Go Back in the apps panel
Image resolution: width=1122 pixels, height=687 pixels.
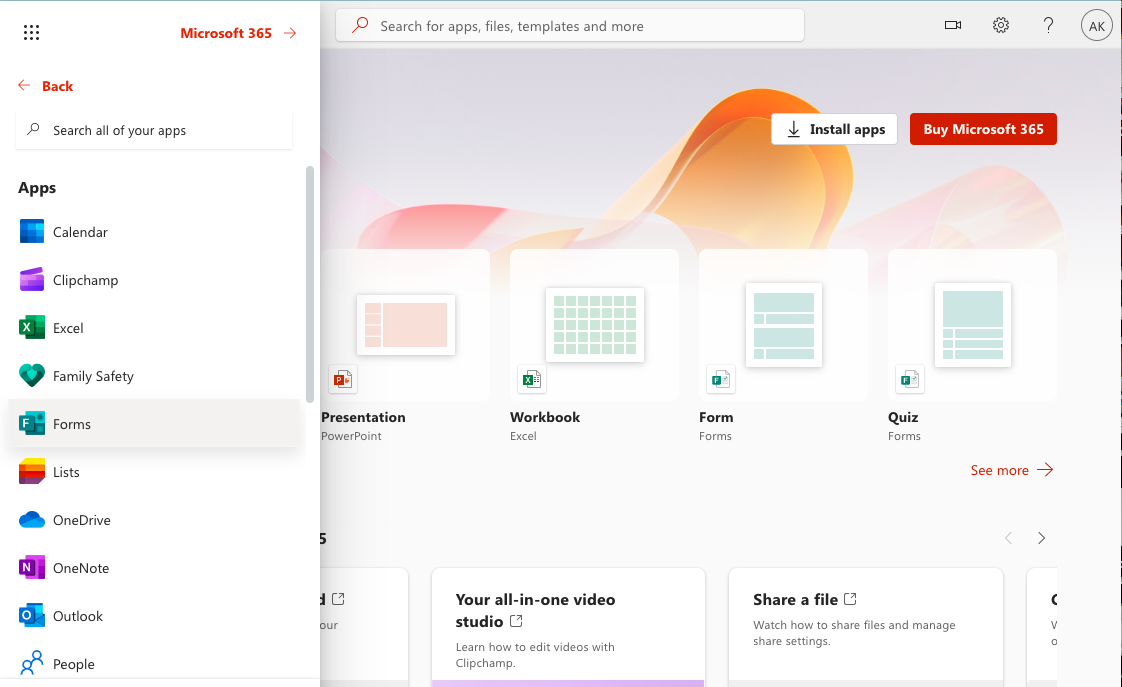click(x=45, y=86)
